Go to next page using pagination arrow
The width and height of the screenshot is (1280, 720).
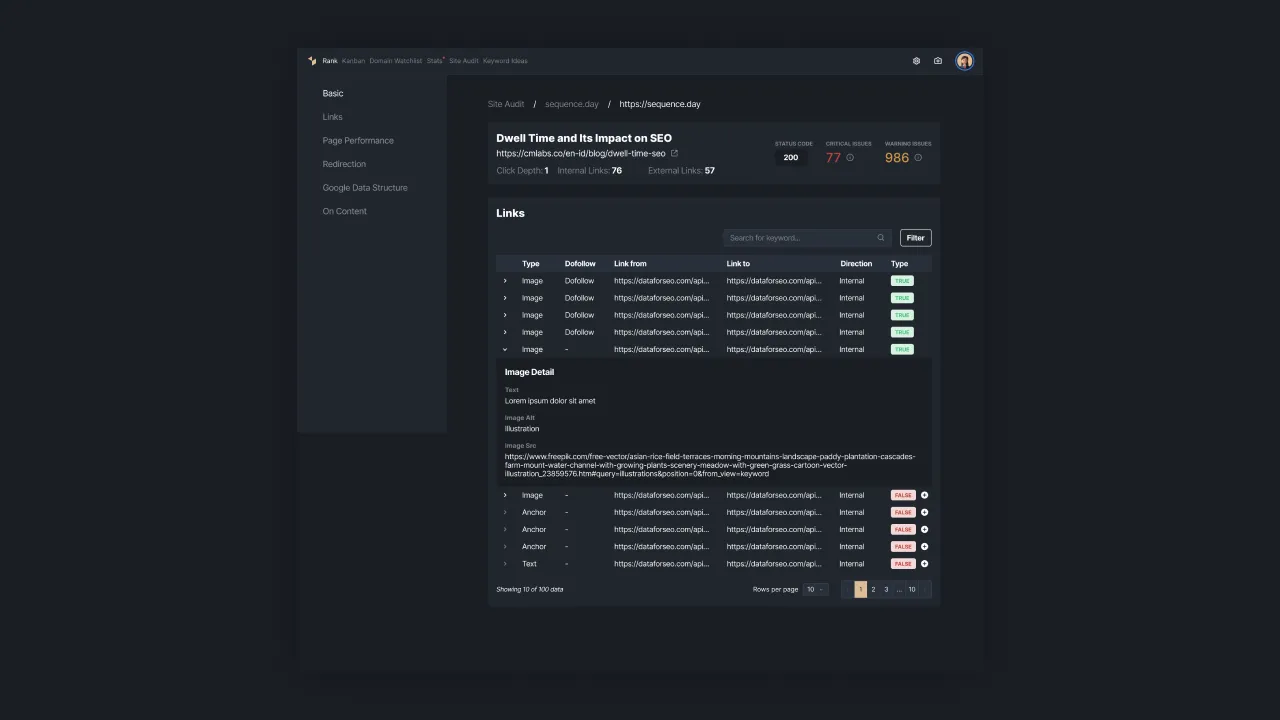(x=925, y=589)
